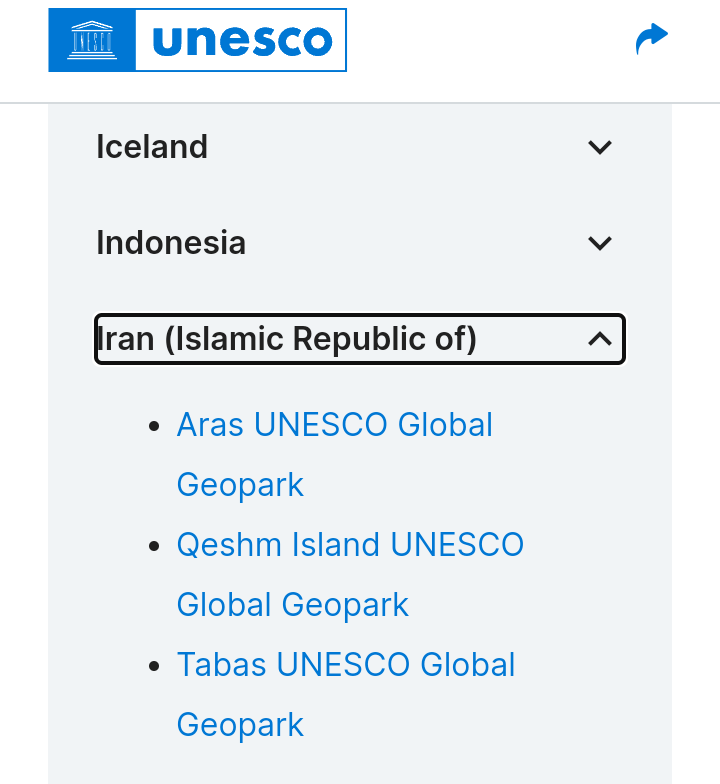Viewport: 720px width, 784px height.
Task: Click the Global Geopark line under Qeshm Island
Action: point(292,605)
